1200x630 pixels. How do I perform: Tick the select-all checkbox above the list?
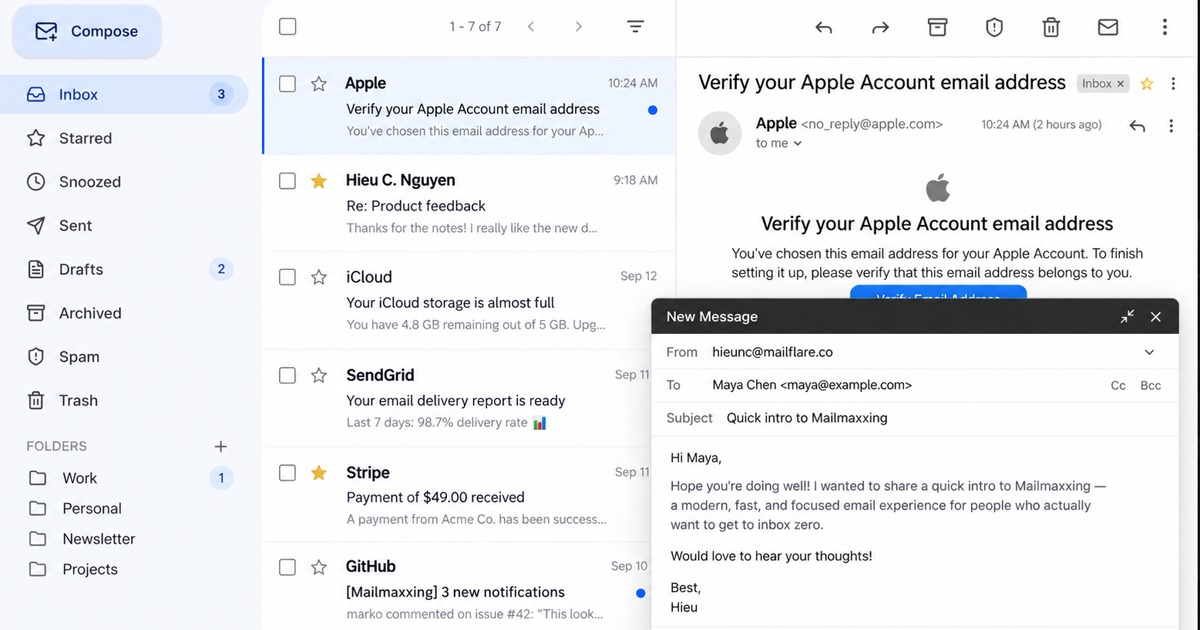pos(288,26)
